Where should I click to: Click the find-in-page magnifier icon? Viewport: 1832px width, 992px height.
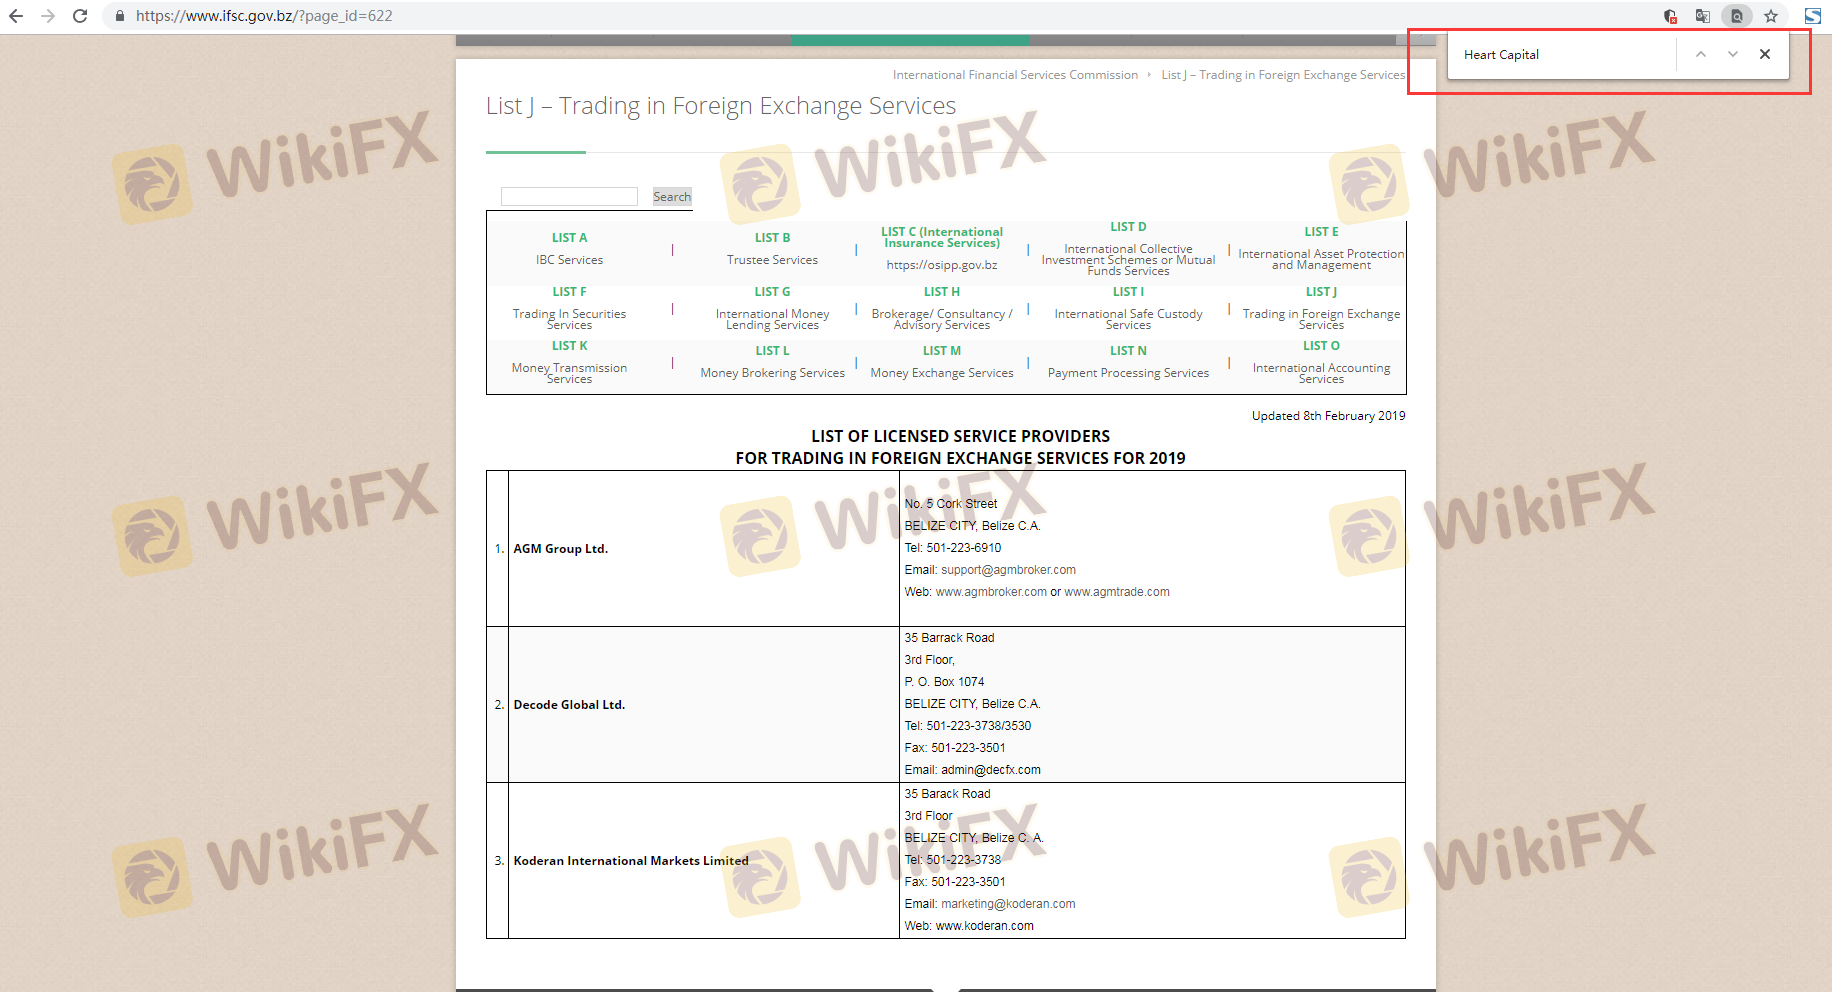point(1737,16)
